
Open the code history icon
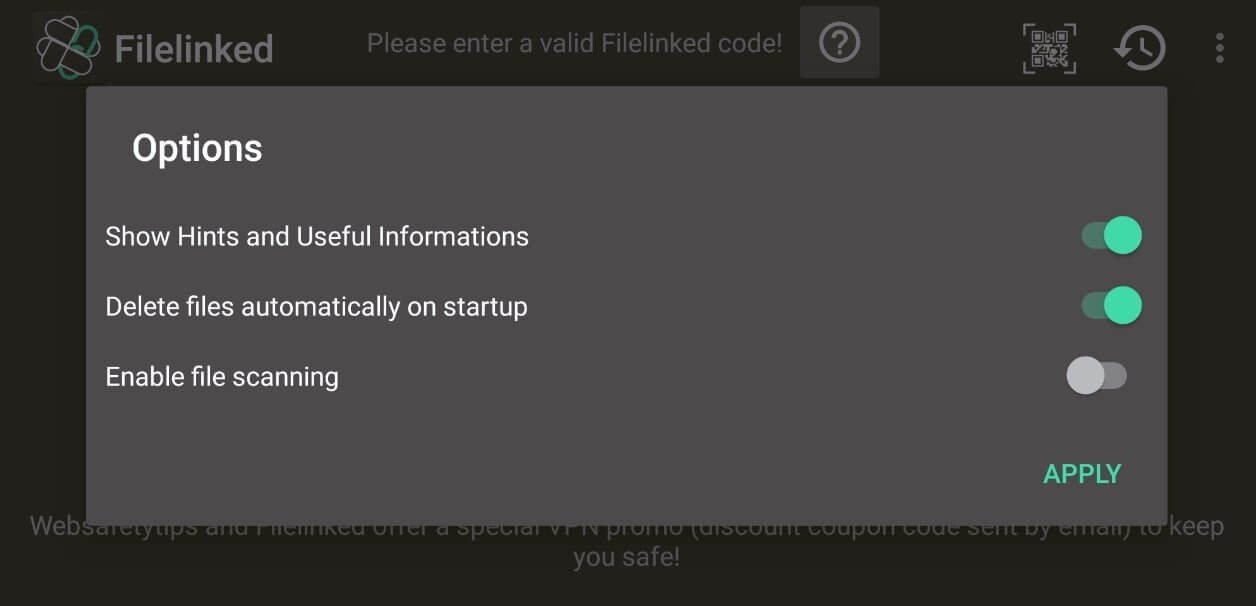pyautogui.click(x=1139, y=47)
